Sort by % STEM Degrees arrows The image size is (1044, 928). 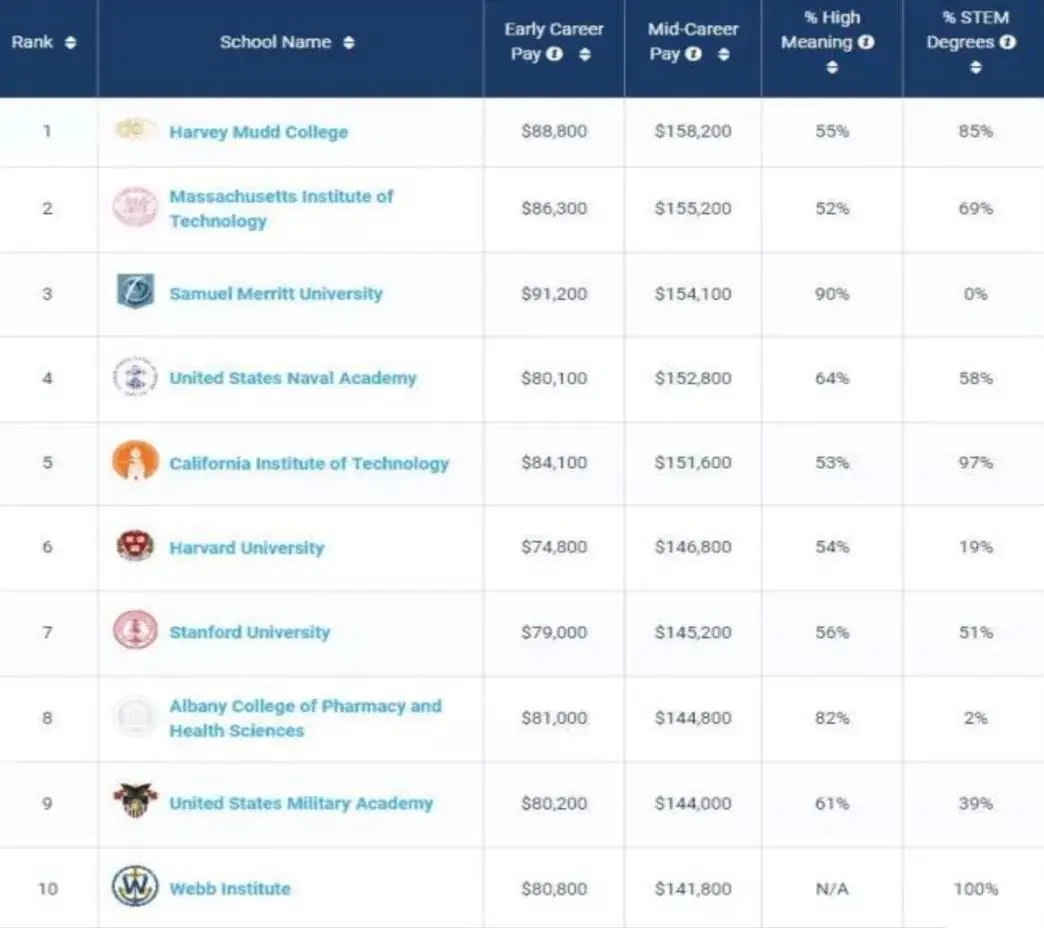975,68
